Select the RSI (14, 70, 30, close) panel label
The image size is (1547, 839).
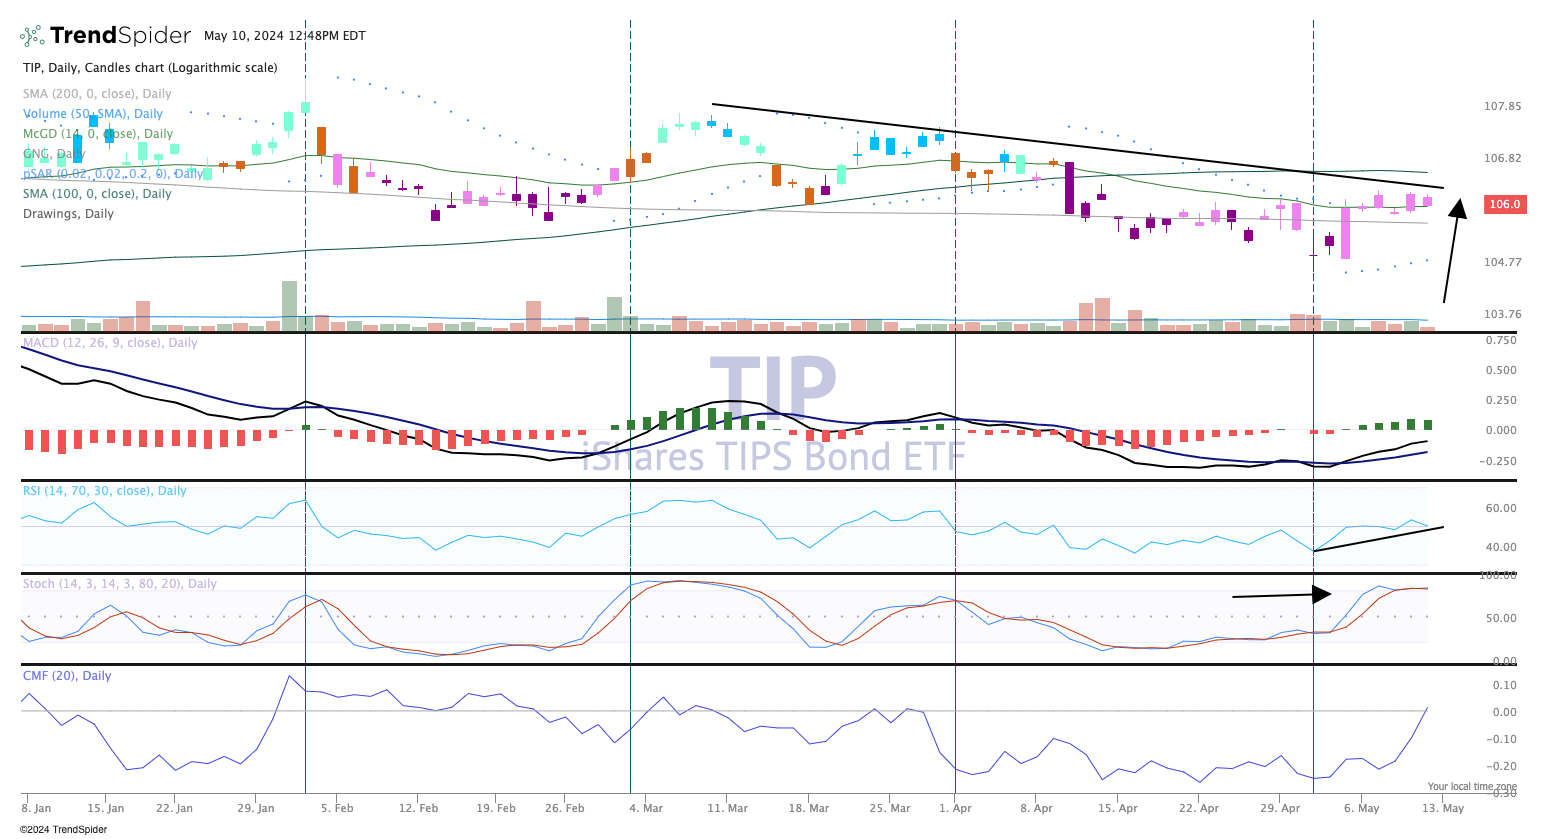pyautogui.click(x=104, y=491)
